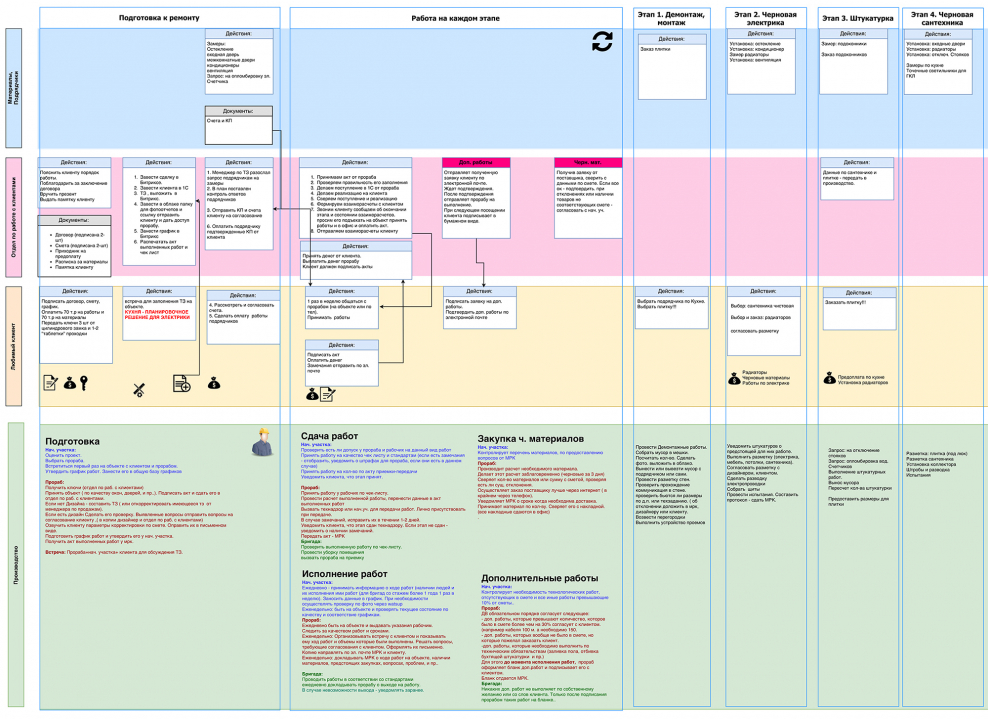Select the Любимый клиент lane label
988x719 pixels.
coord(15,346)
